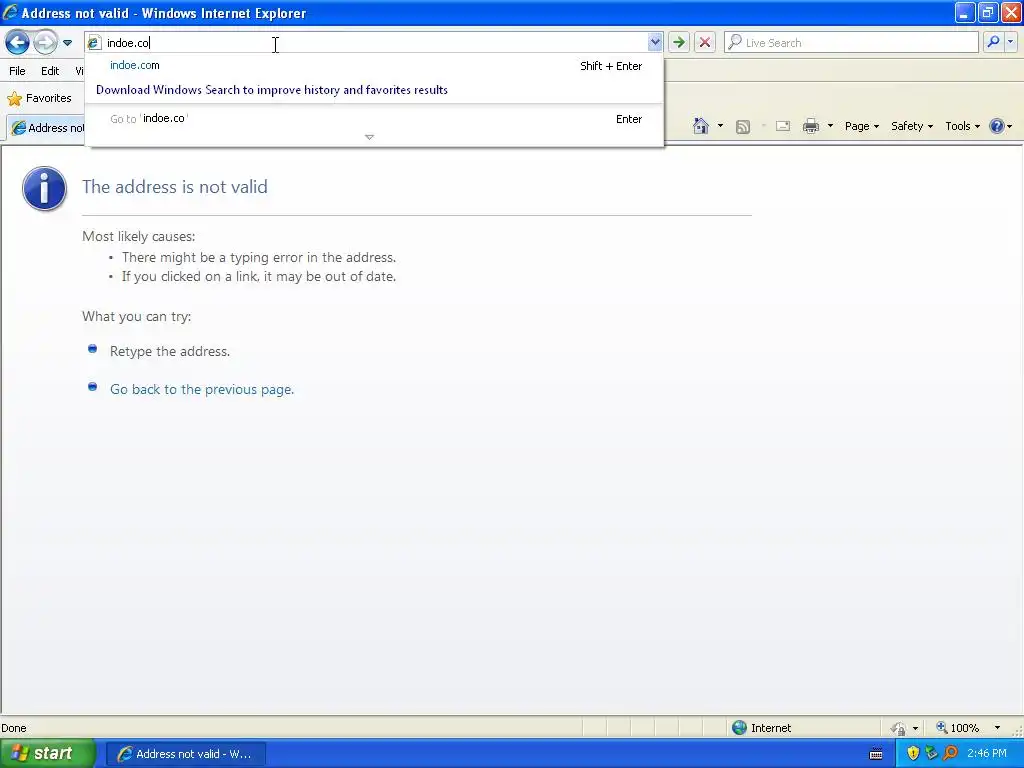This screenshot has width=1024, height=768.
Task: Click the status bar privacy icon
Action: (899, 728)
